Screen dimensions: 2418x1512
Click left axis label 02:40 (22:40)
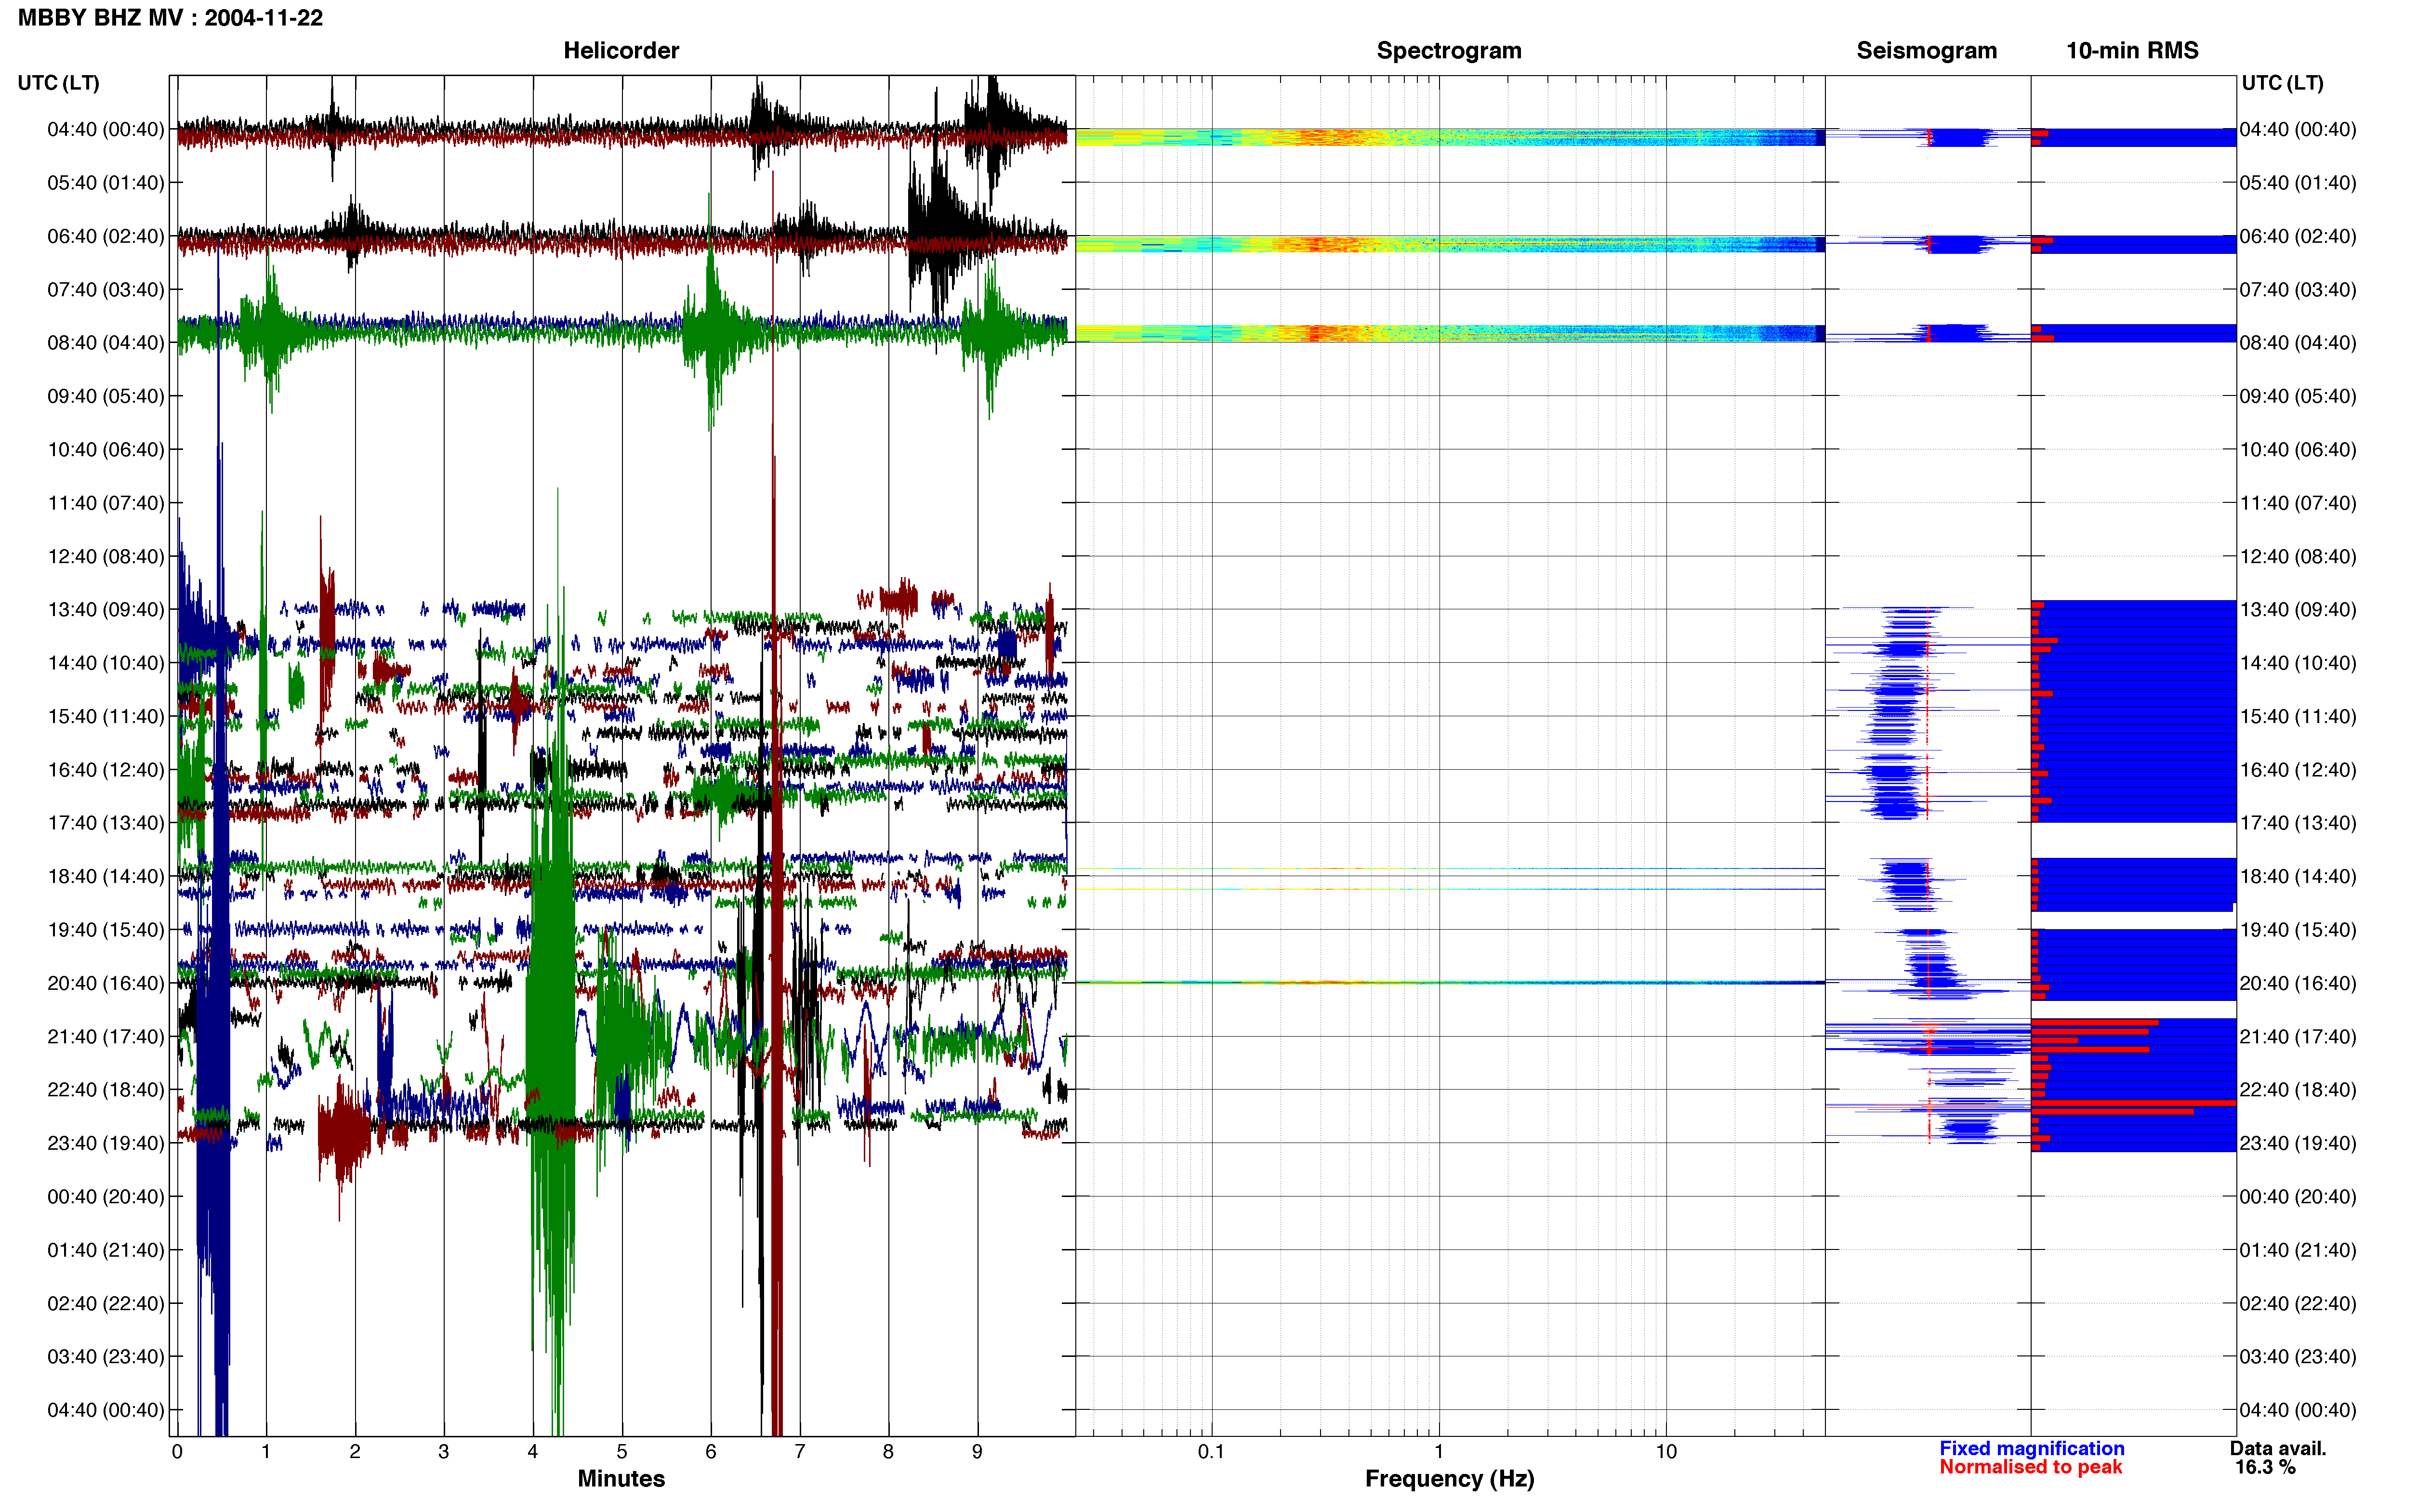(106, 1303)
